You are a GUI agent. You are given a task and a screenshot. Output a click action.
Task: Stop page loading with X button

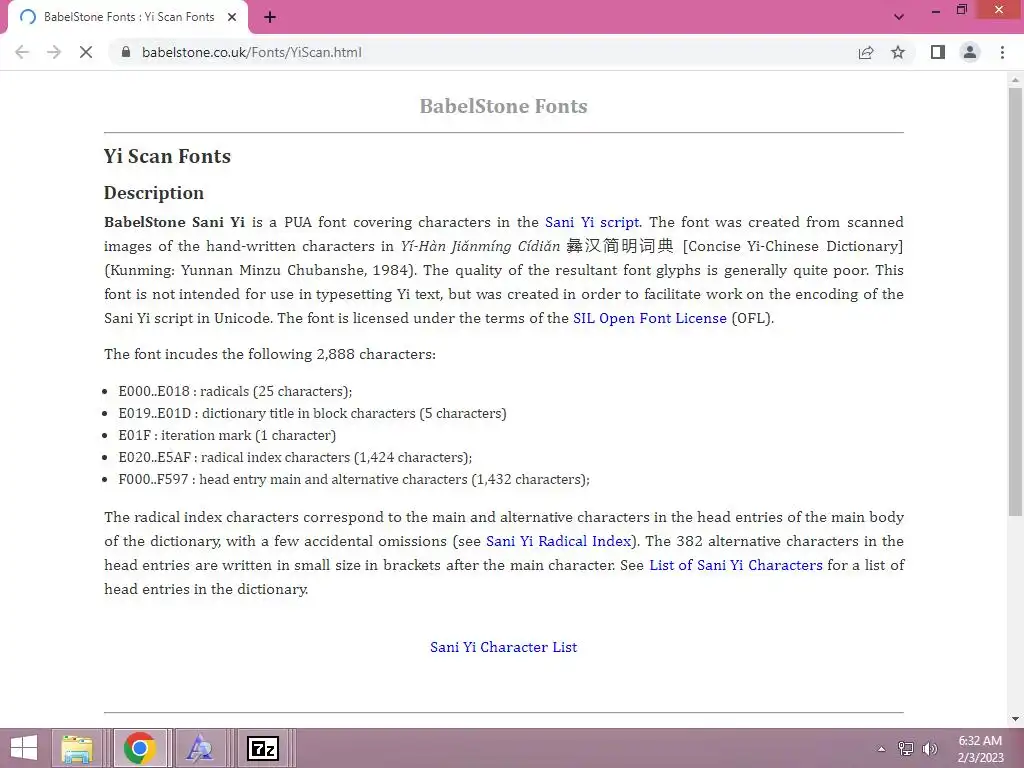click(86, 52)
